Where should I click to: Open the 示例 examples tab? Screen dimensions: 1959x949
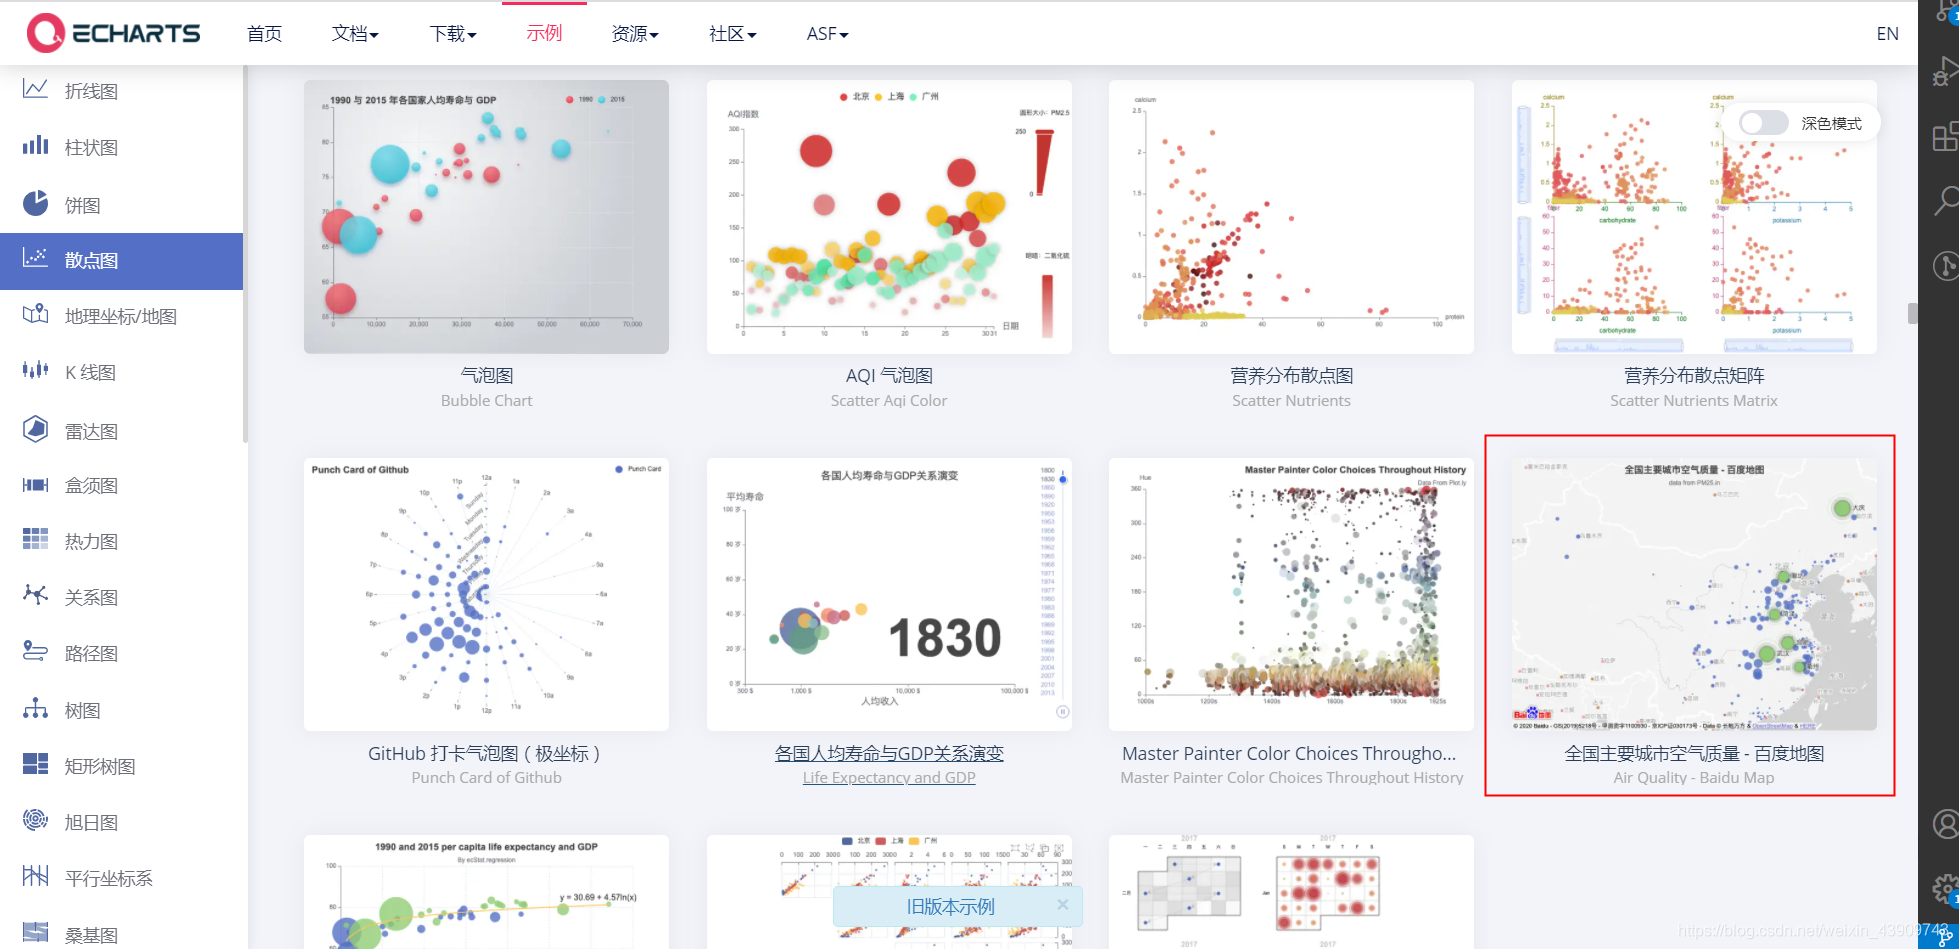544,34
